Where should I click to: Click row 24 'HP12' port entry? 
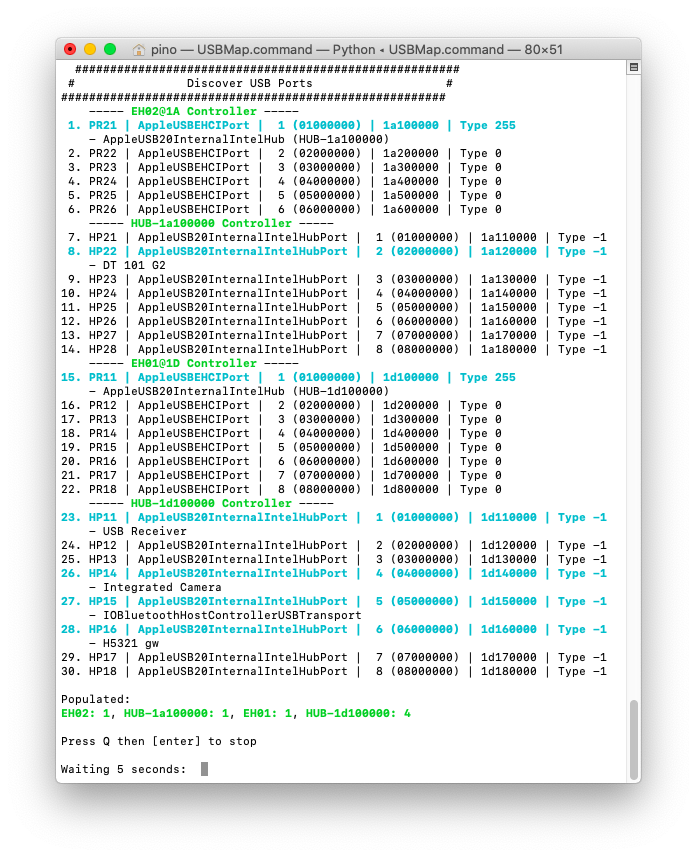click(333, 545)
